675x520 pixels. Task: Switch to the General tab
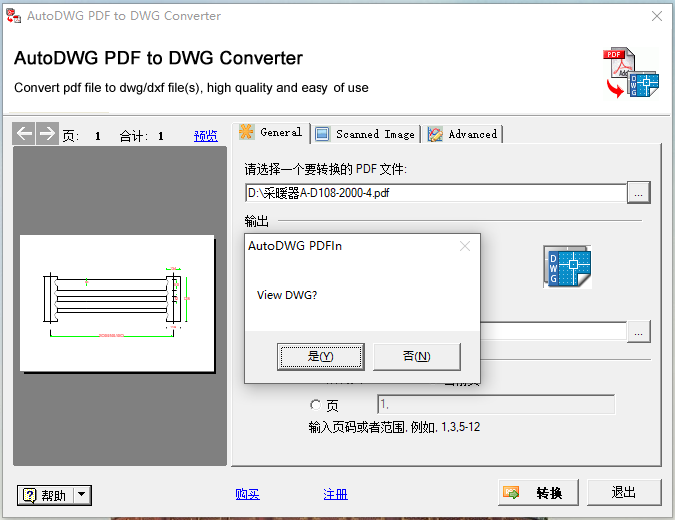(x=272, y=133)
